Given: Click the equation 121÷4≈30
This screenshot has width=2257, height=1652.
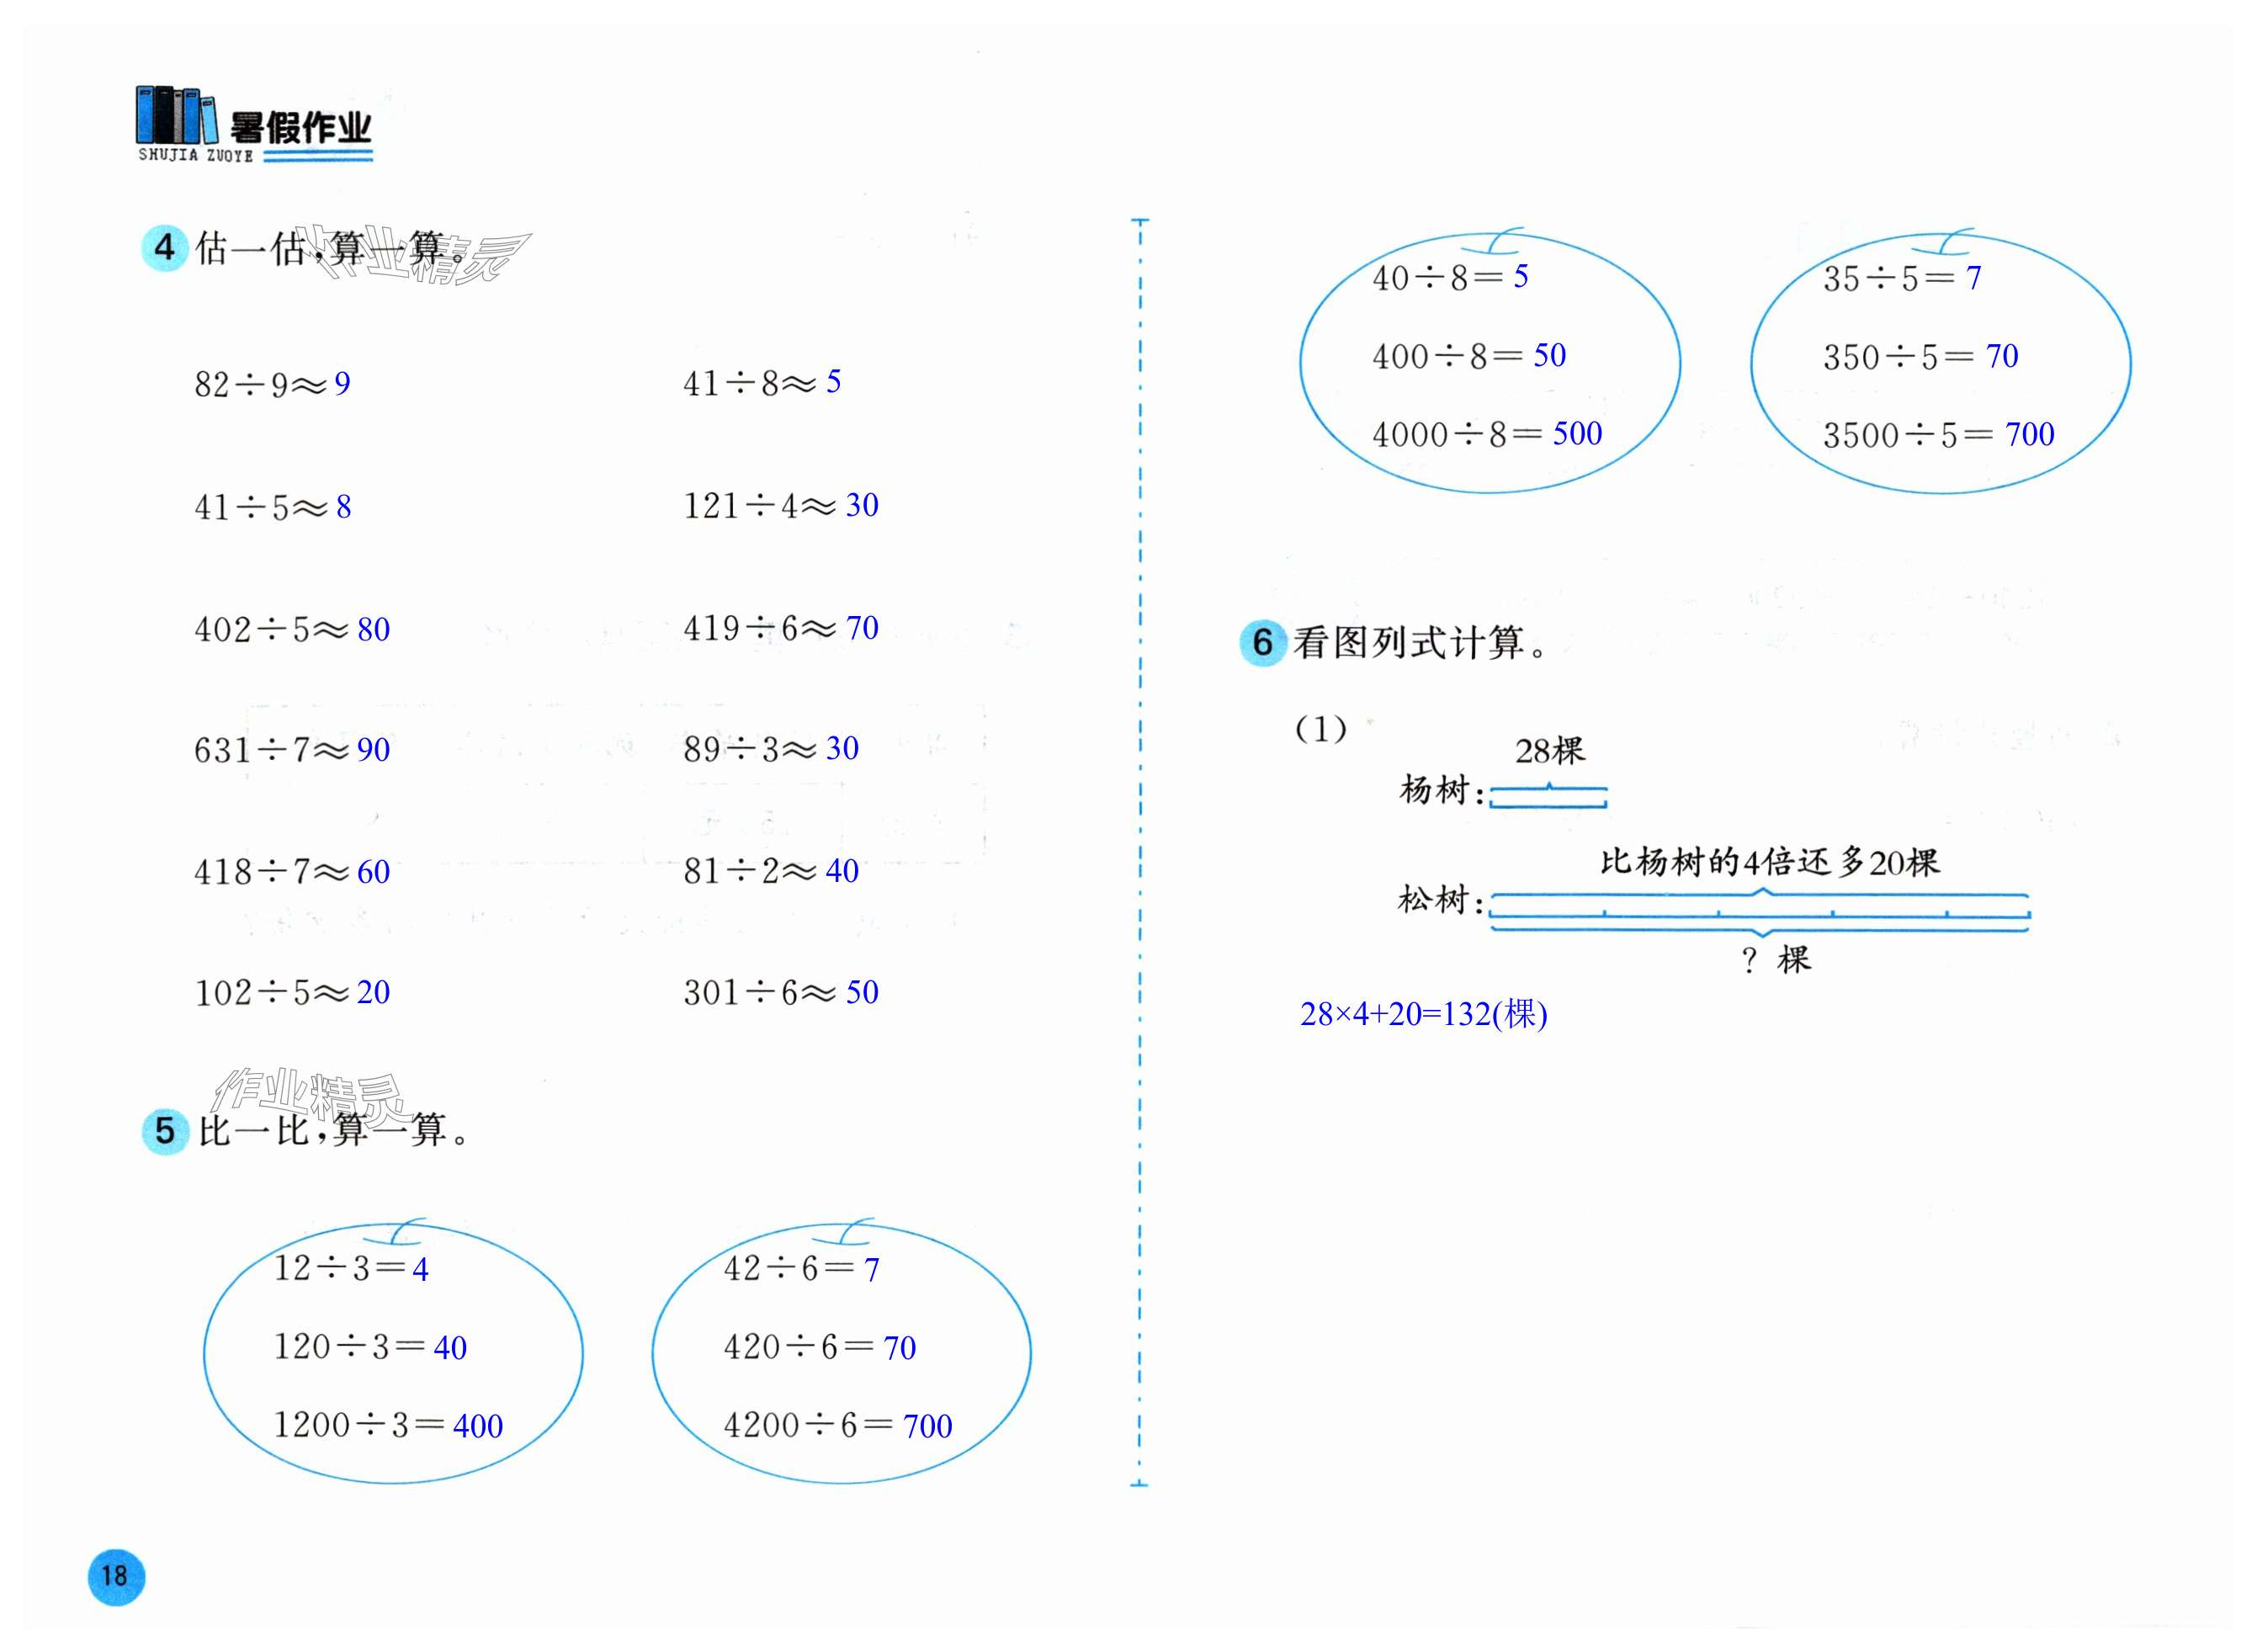Looking at the screenshot, I should click(780, 506).
